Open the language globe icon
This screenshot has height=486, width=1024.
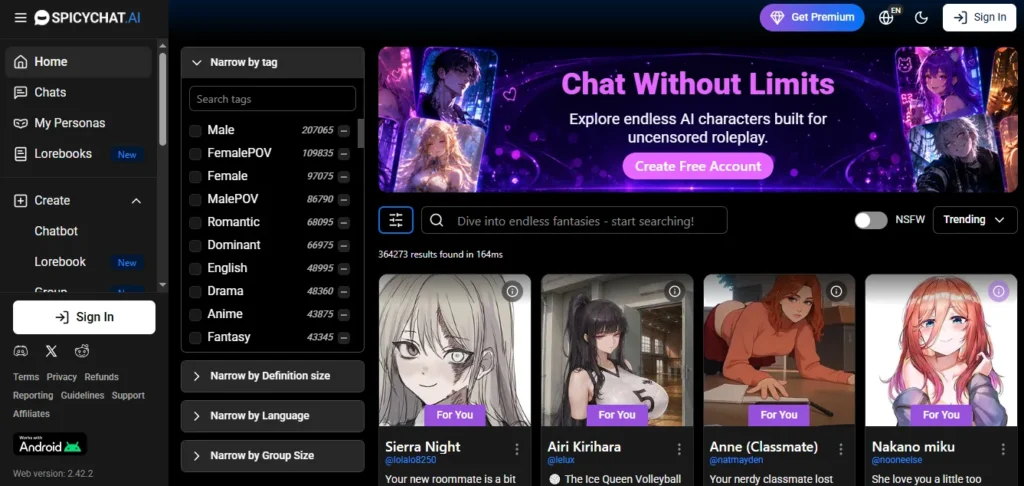pyautogui.click(x=887, y=18)
